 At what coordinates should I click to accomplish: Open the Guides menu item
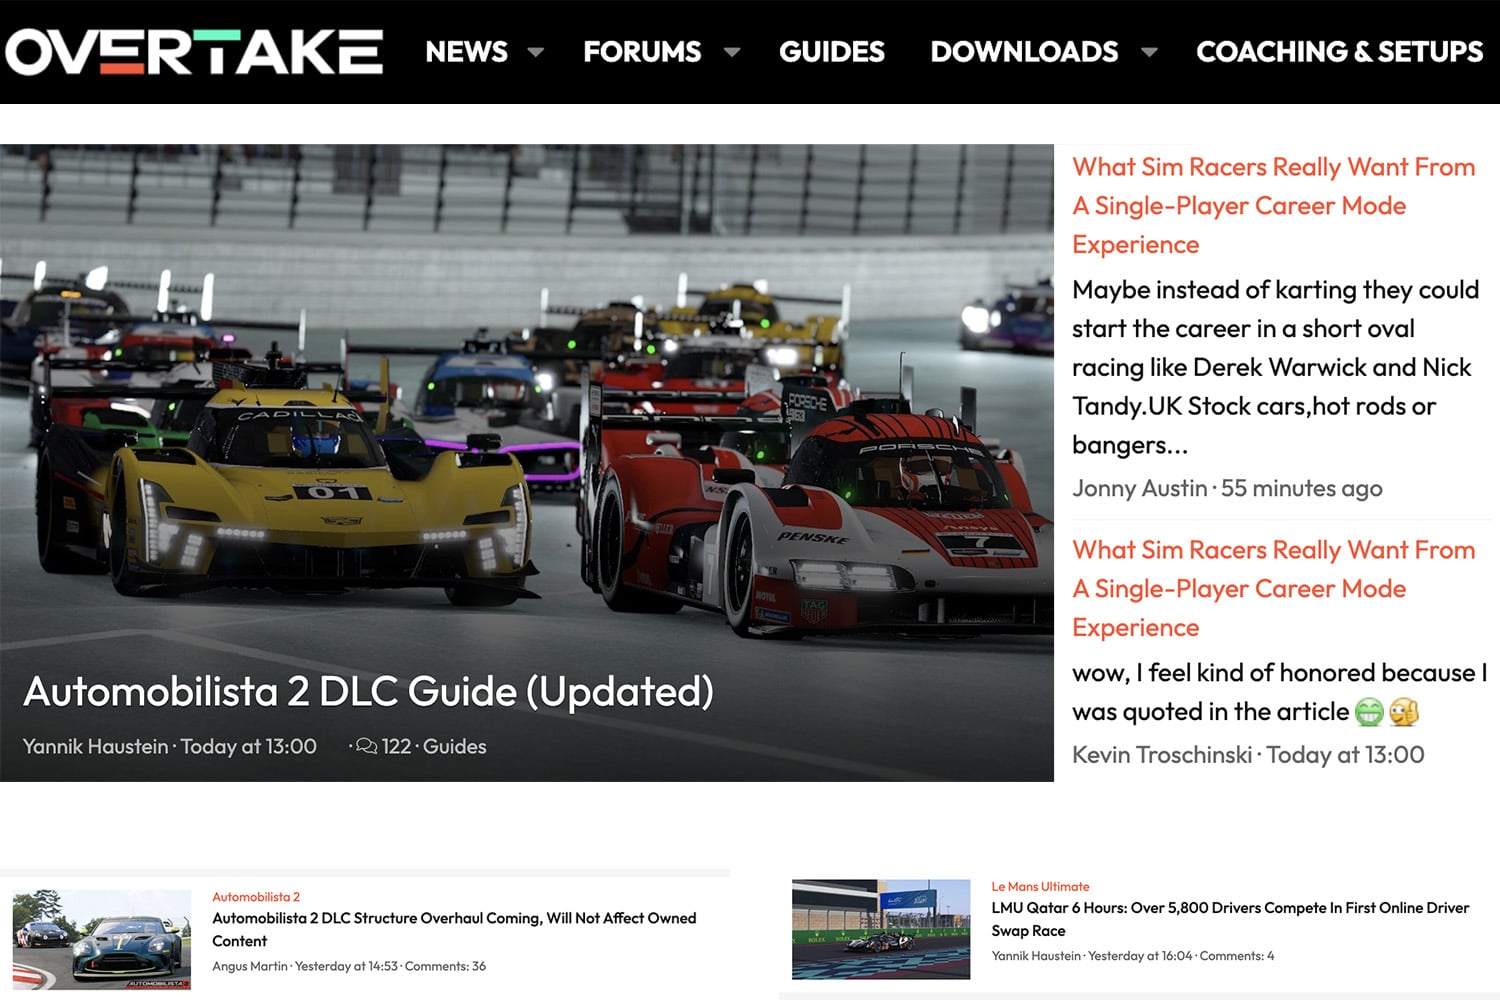[x=831, y=52]
